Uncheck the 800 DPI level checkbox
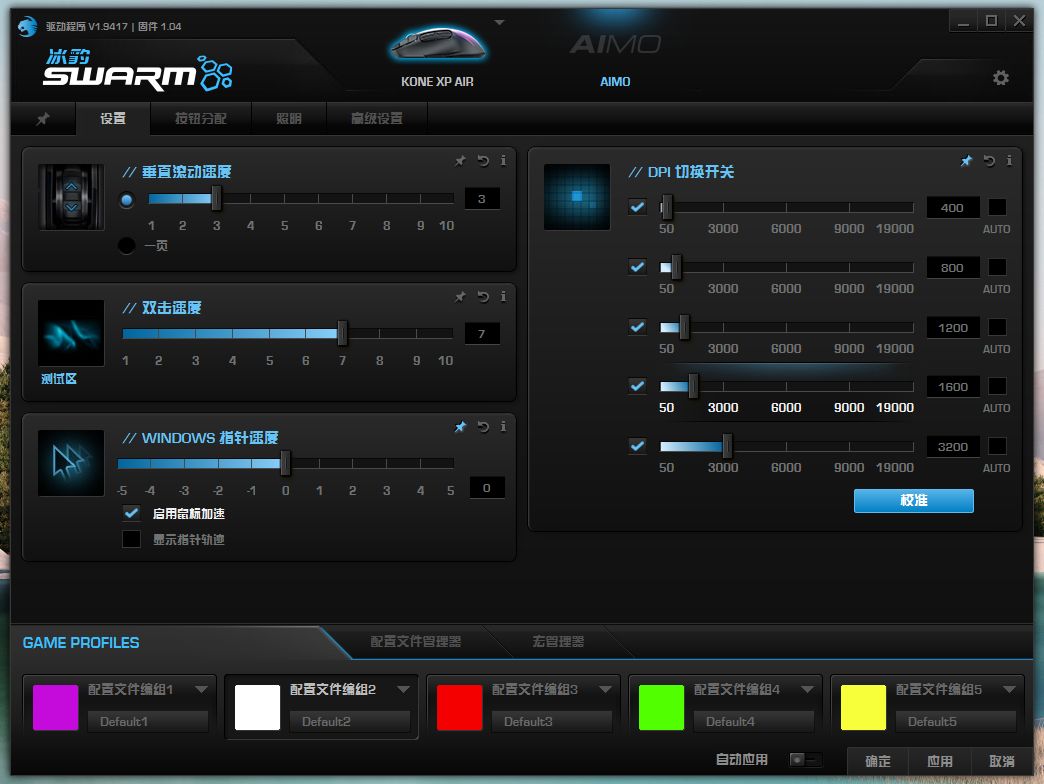 tap(637, 267)
